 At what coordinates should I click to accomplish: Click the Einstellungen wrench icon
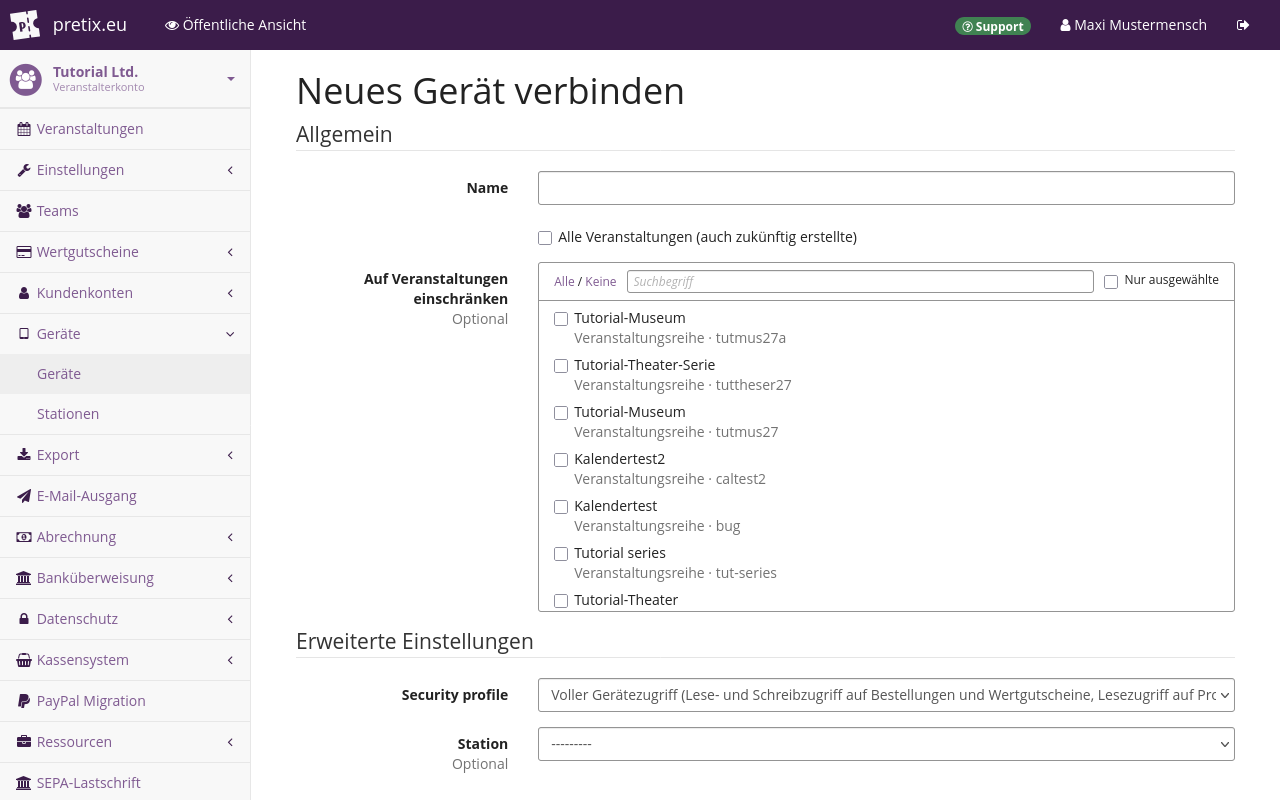point(24,170)
